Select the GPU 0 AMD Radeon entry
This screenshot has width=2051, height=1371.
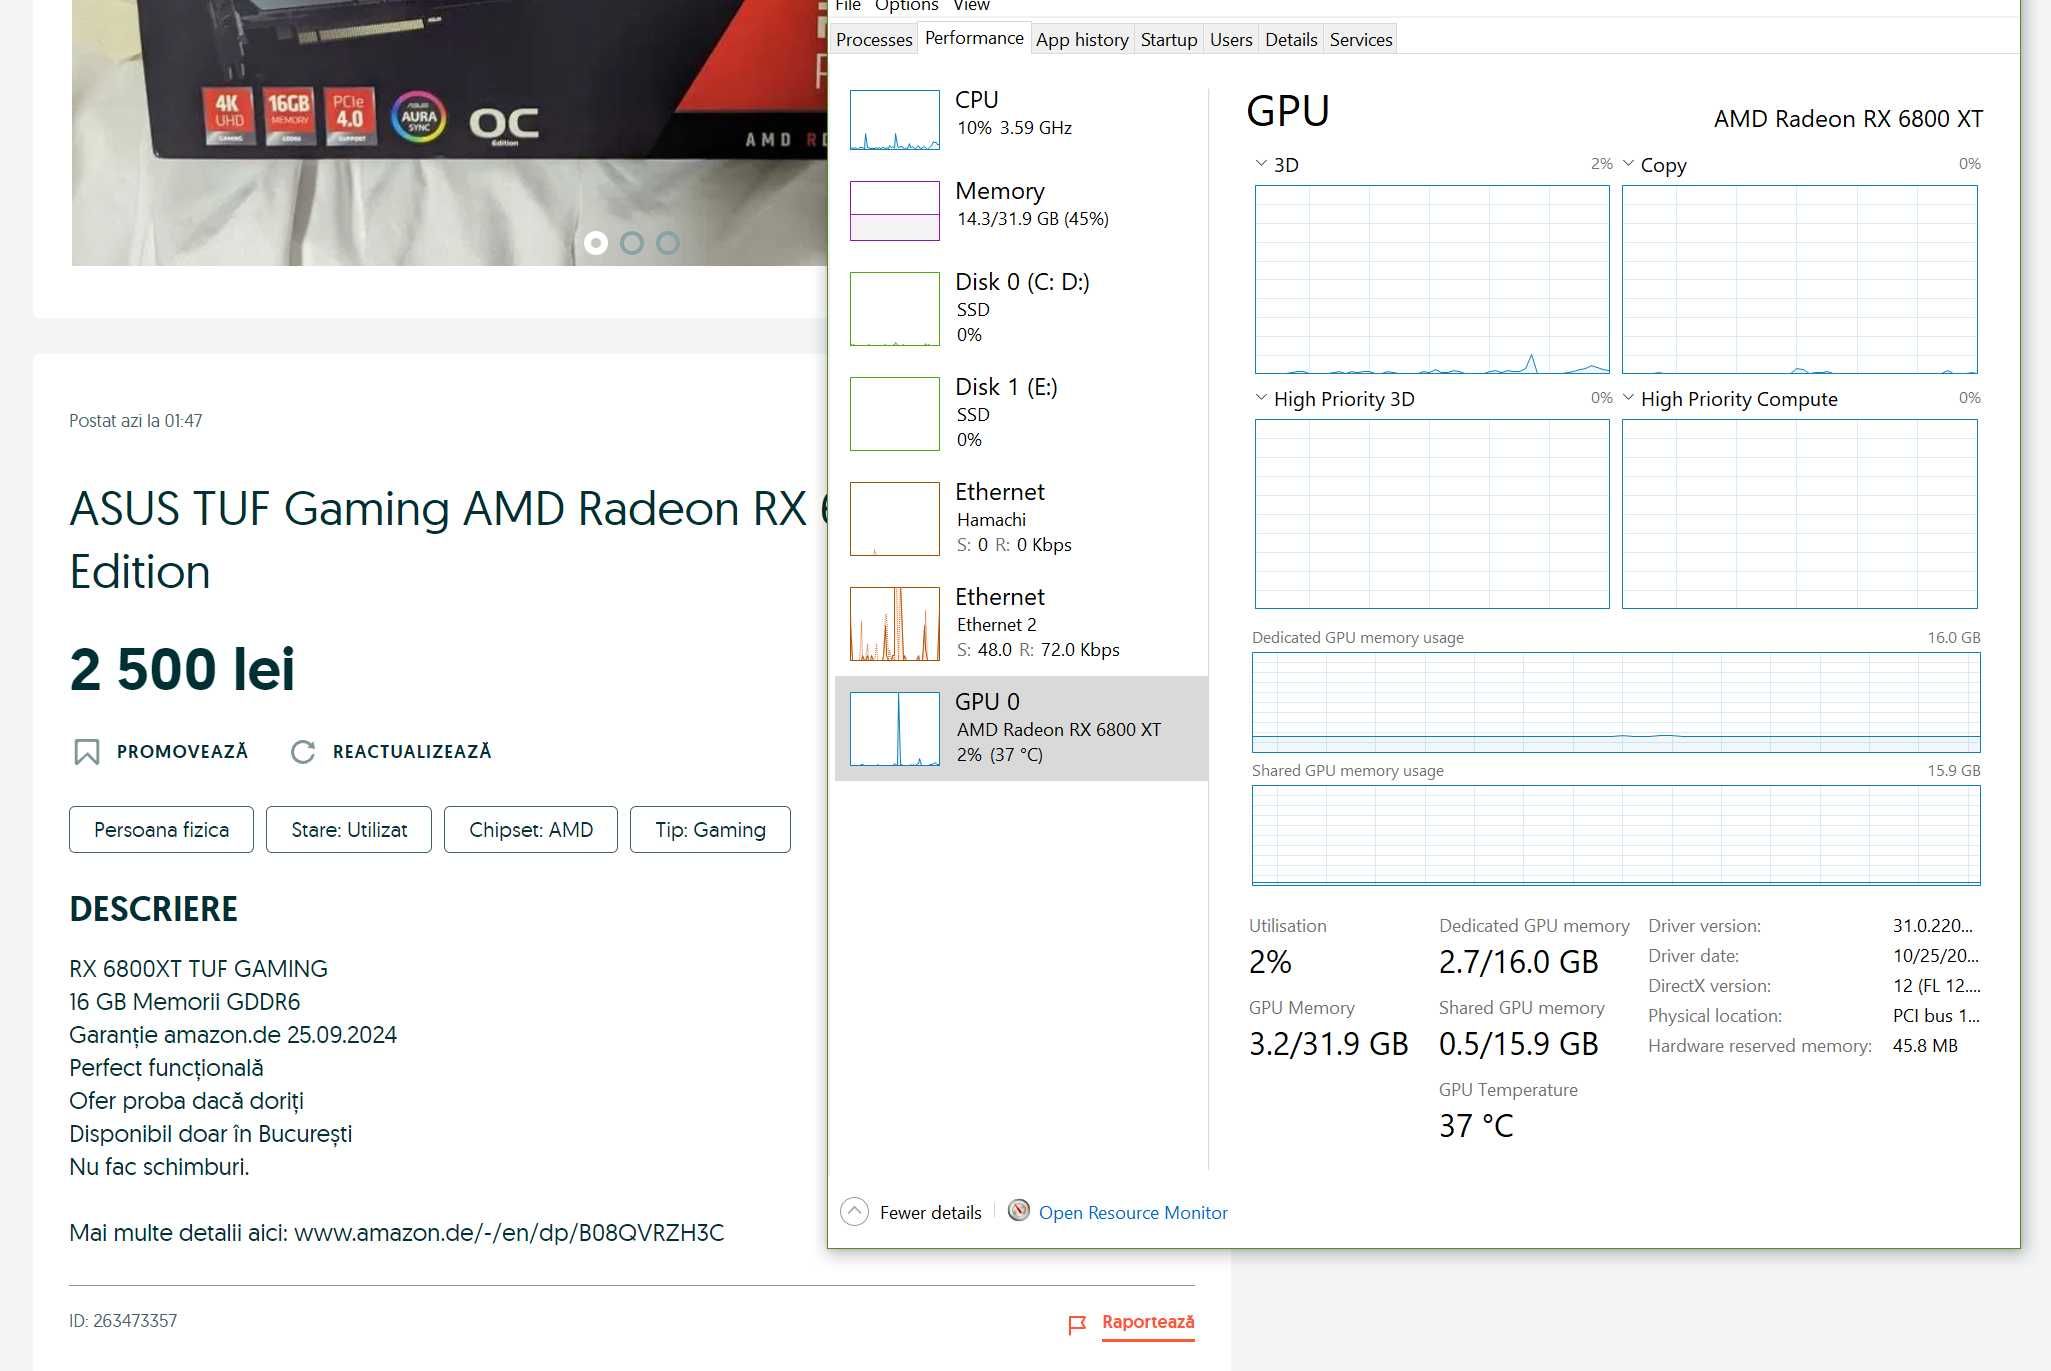coord(1021,728)
